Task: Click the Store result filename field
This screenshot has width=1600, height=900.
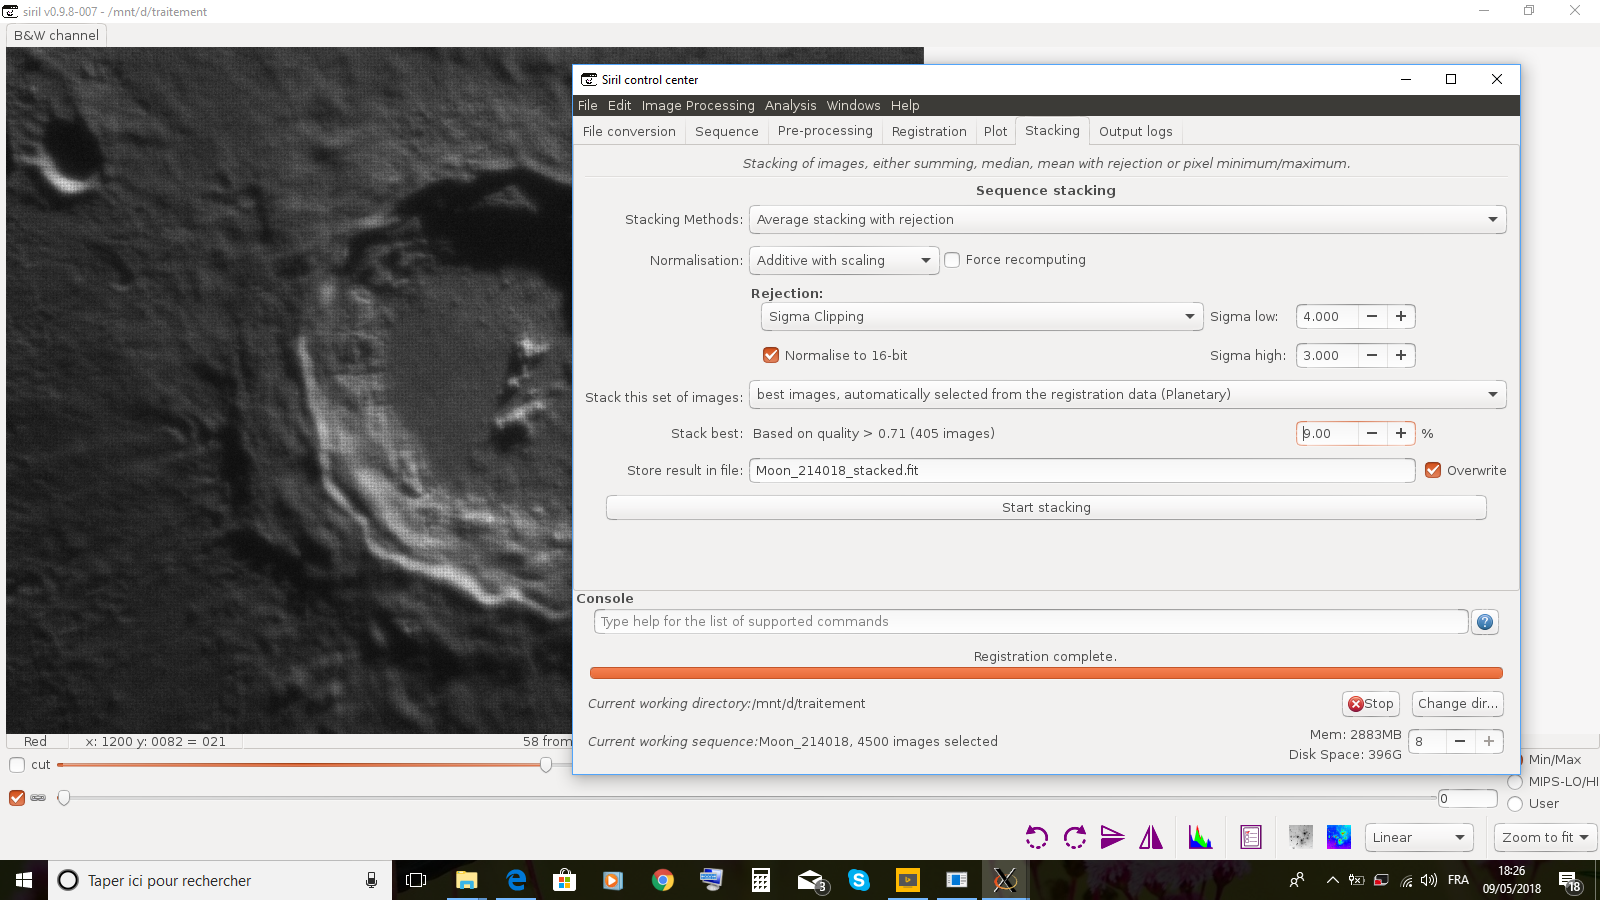Action: 1082,470
